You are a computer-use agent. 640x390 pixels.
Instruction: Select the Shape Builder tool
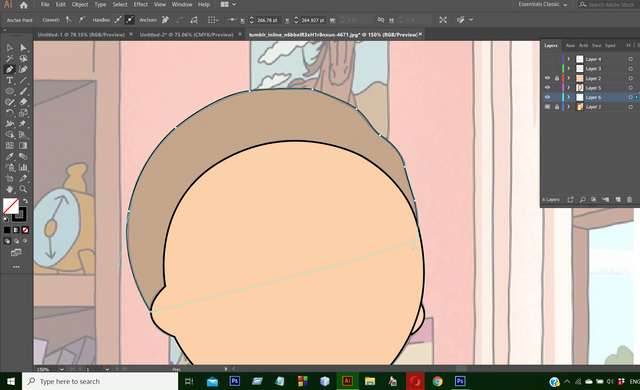[9, 135]
